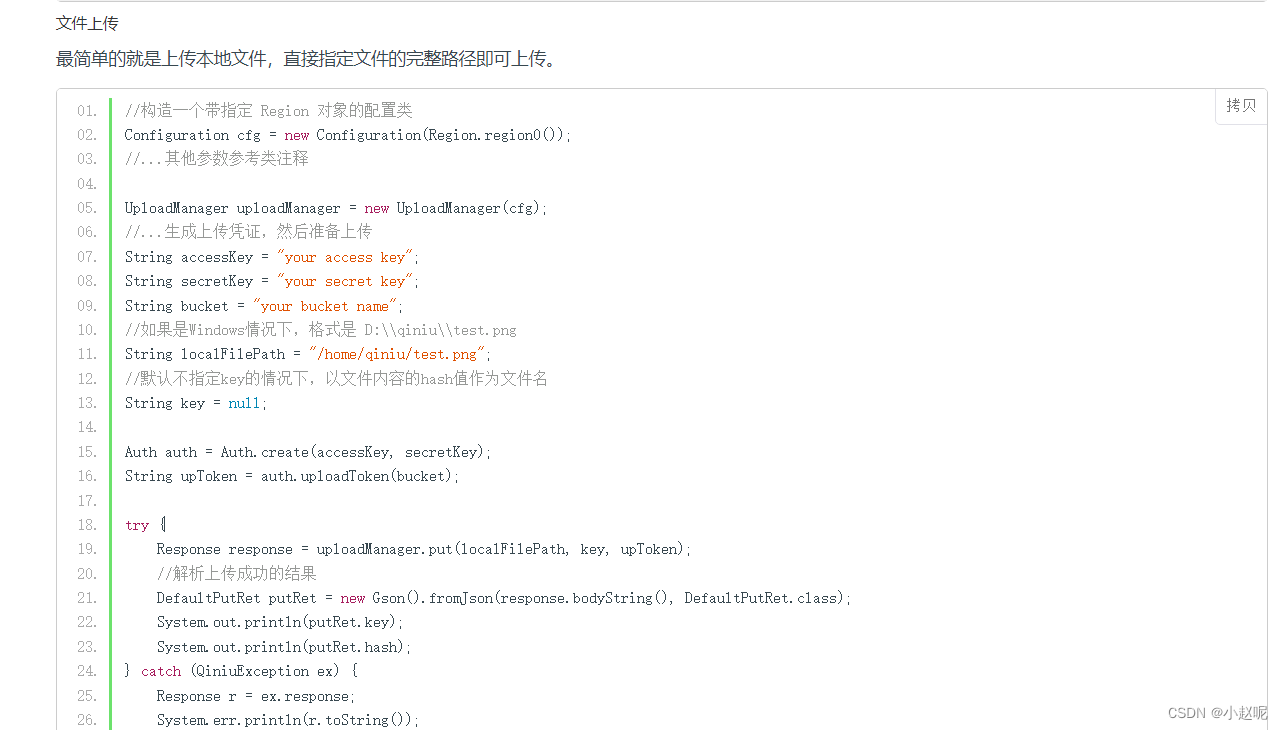Screen dimensions: 1283x730
Task: Click string "/home/qiniu/test.png"
Action: tap(397, 354)
